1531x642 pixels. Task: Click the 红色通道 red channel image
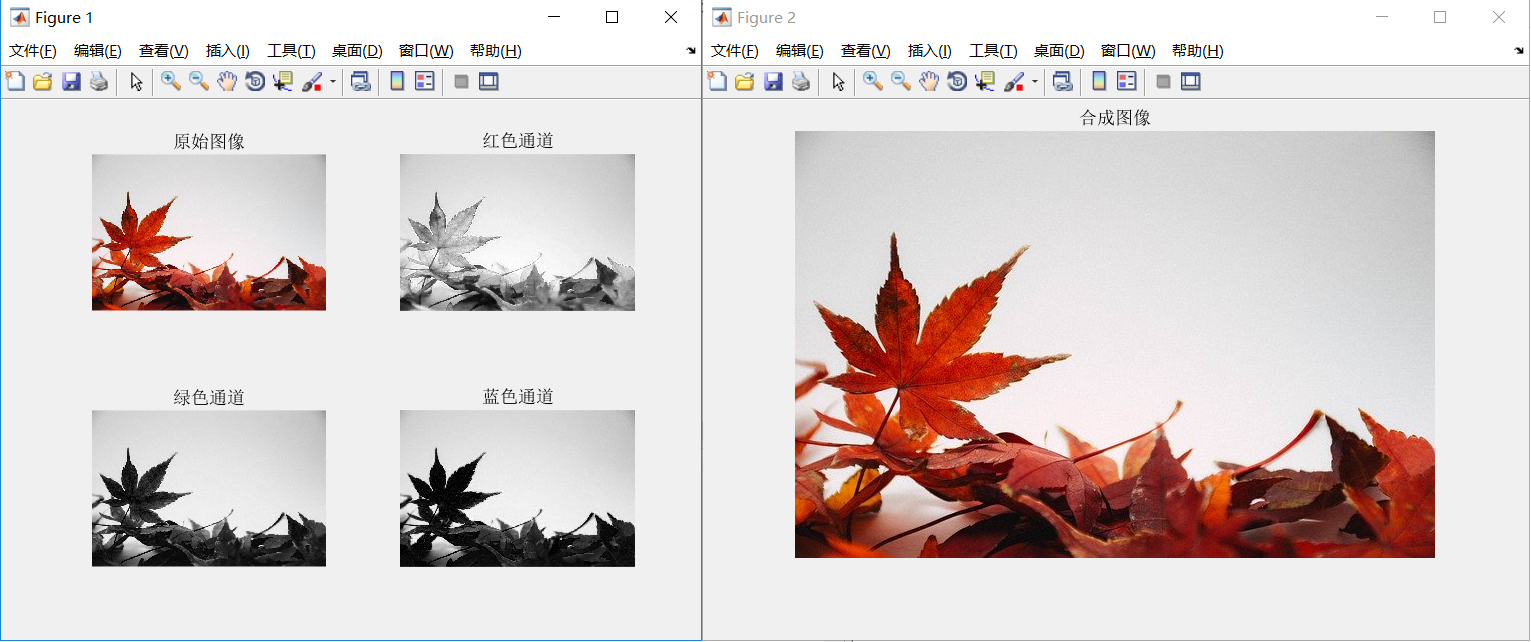(517, 232)
